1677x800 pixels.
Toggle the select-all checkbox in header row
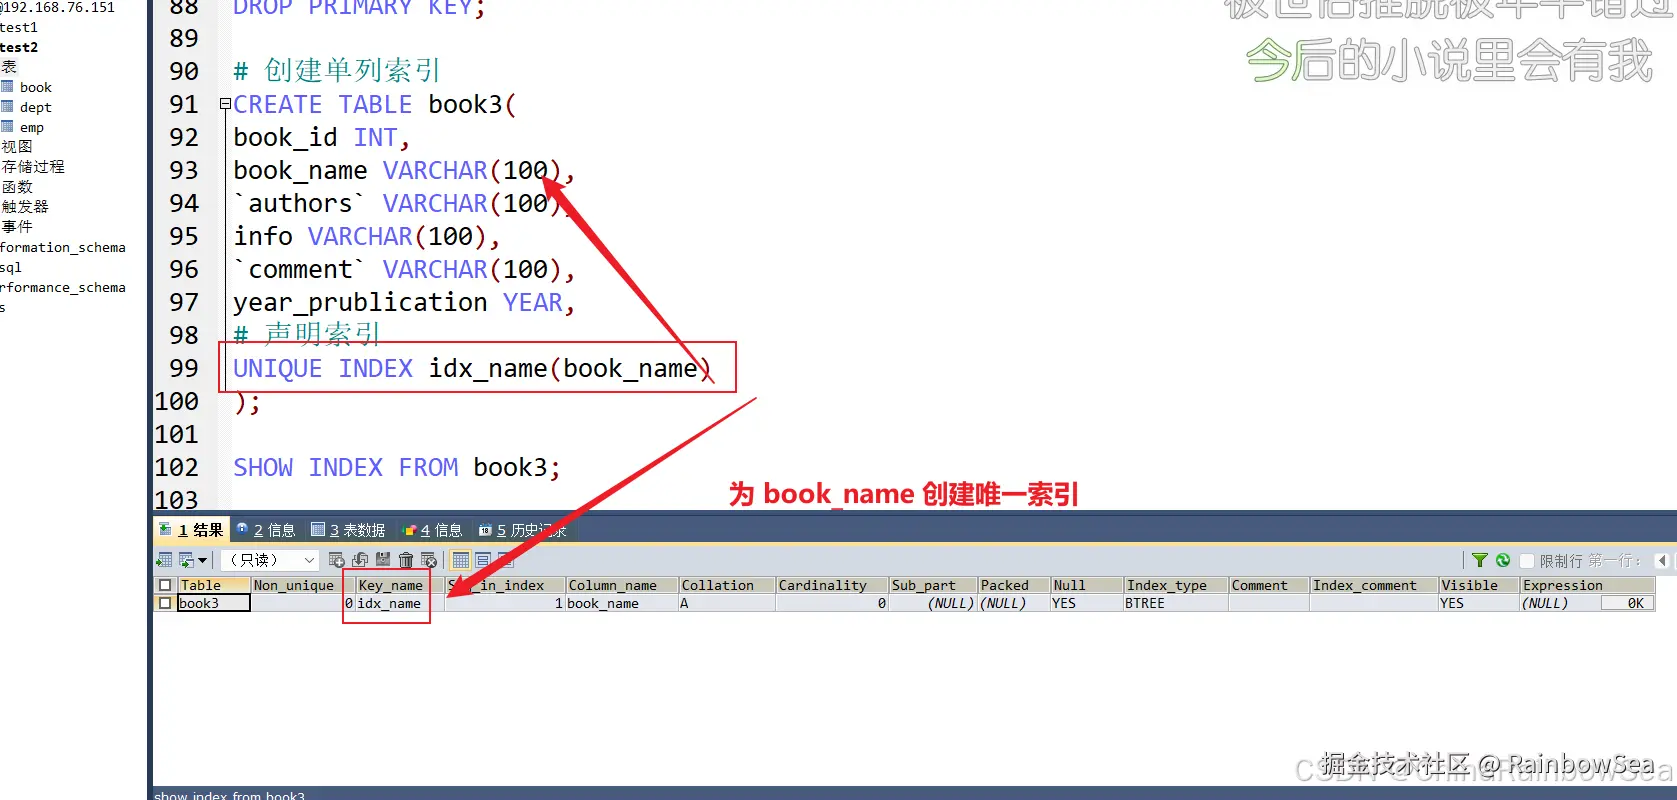[x=165, y=585]
